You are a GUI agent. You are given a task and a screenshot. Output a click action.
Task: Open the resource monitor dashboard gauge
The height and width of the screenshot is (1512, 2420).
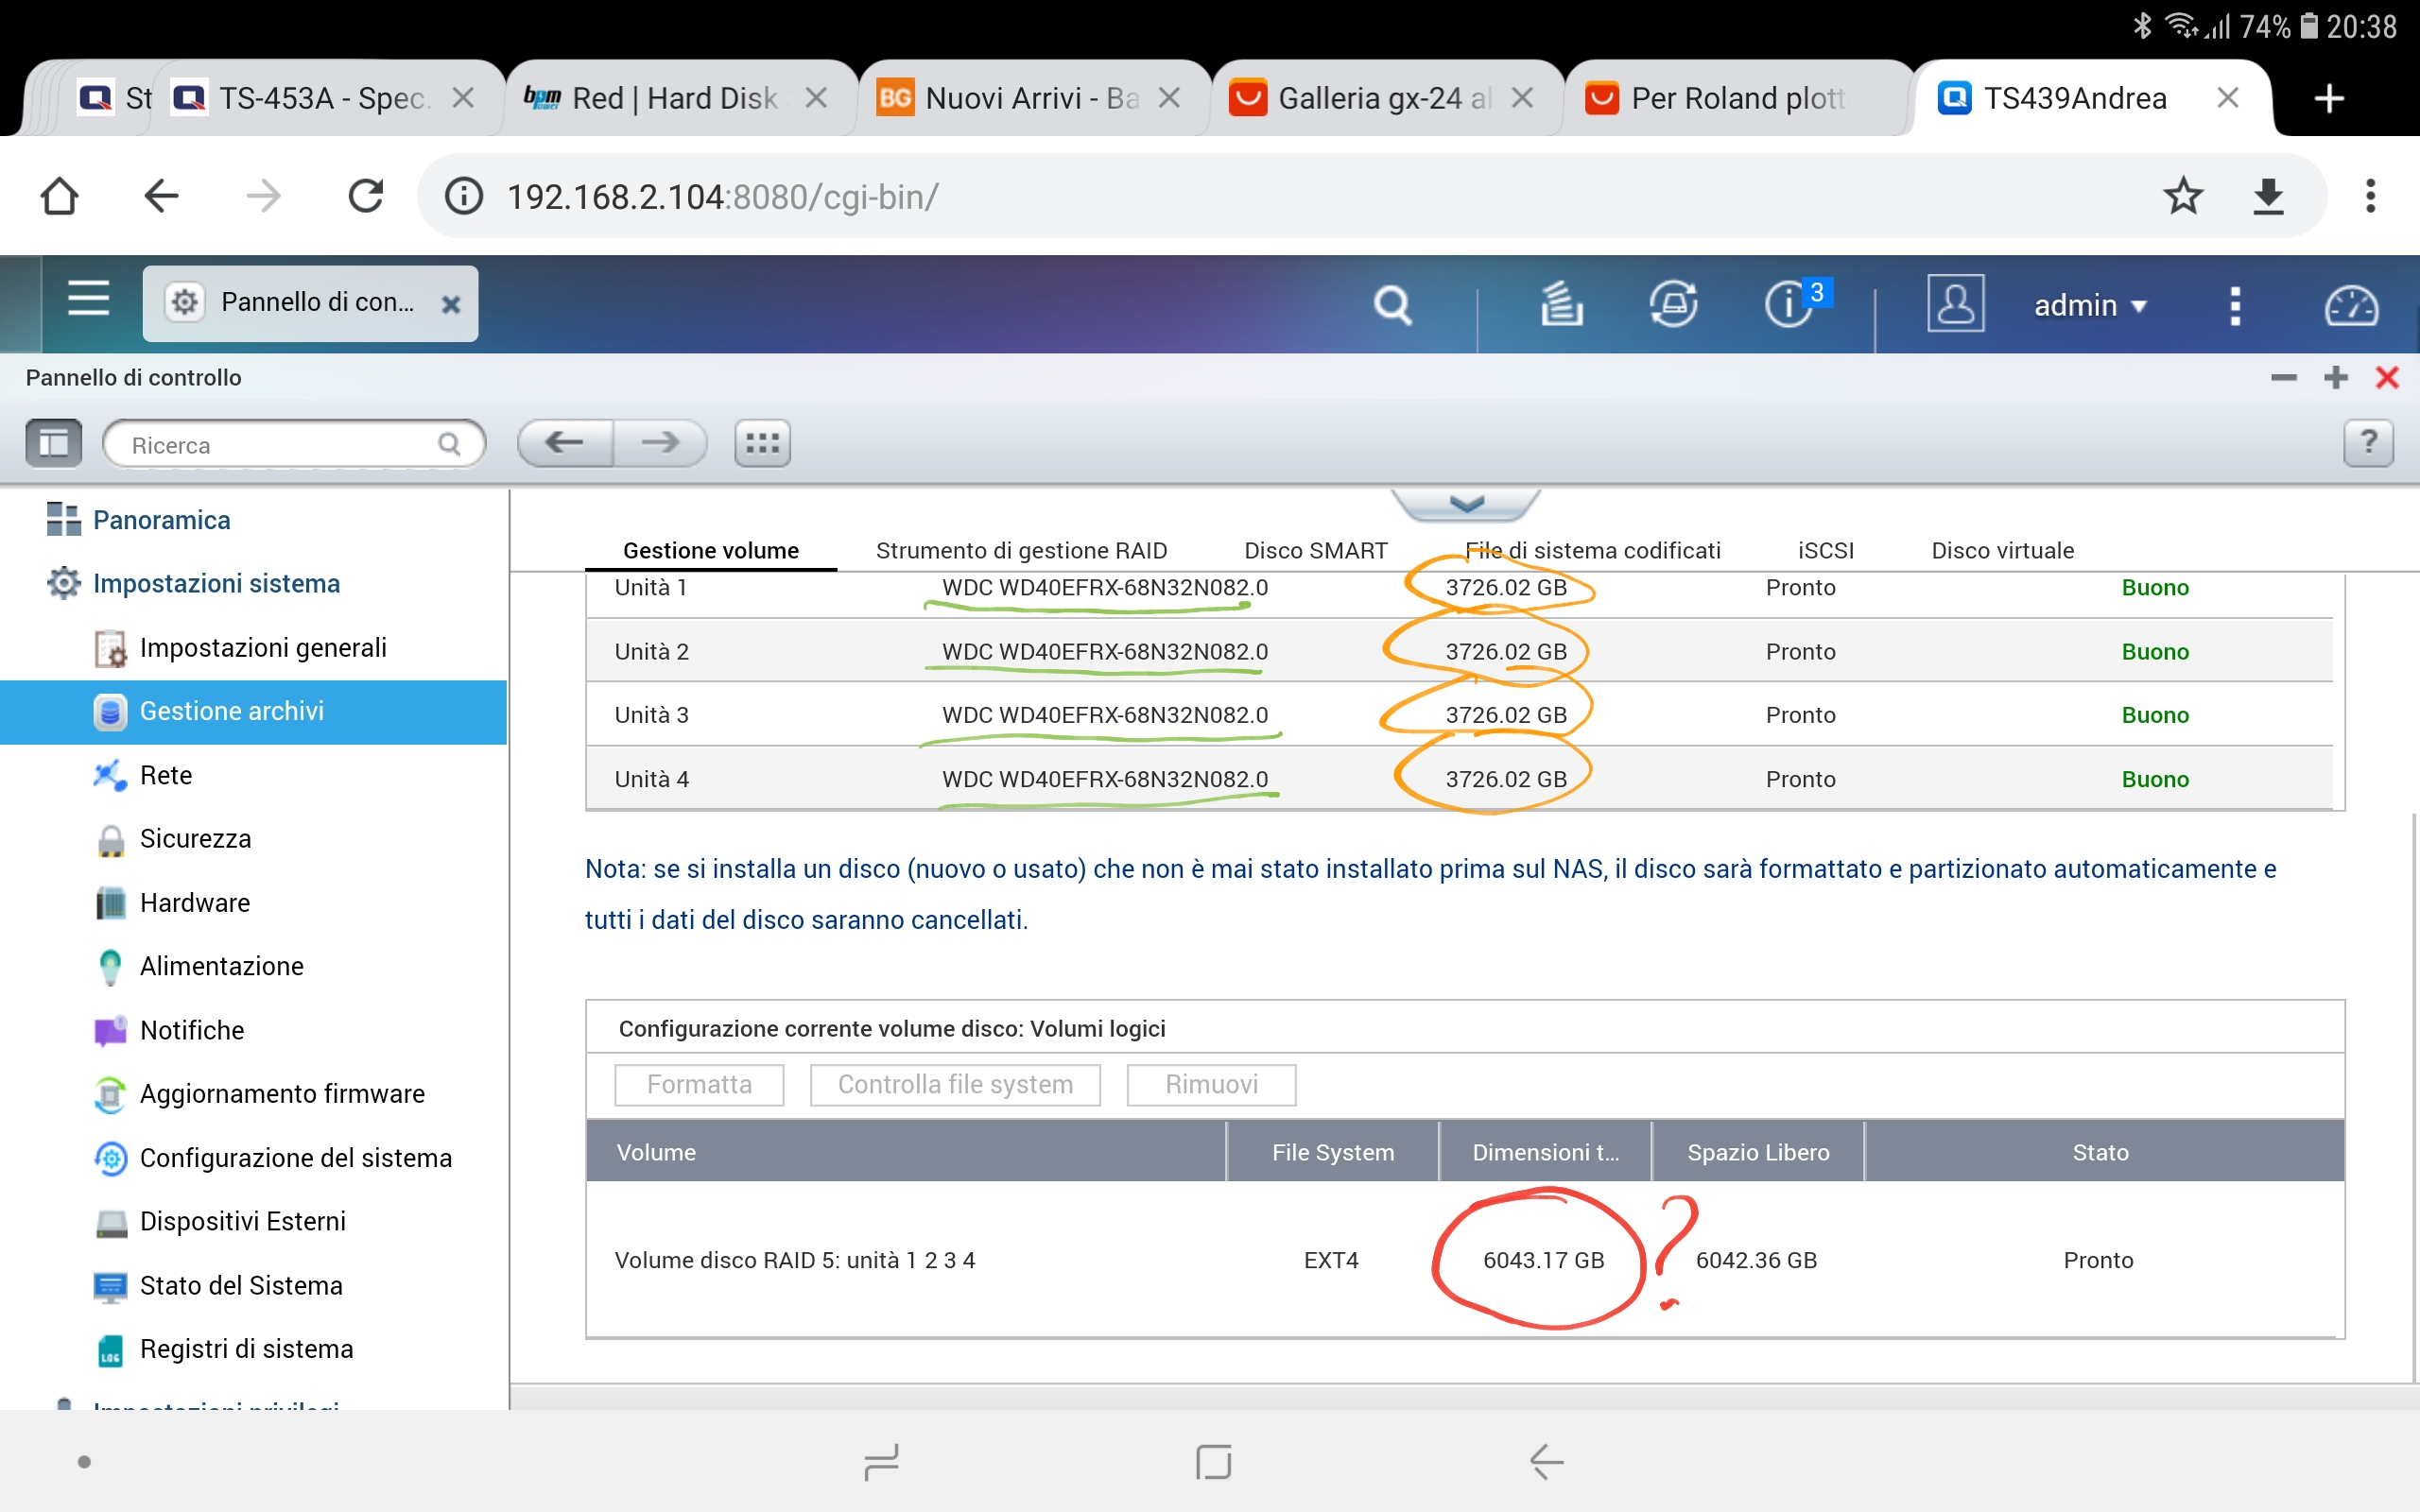coord(2351,306)
